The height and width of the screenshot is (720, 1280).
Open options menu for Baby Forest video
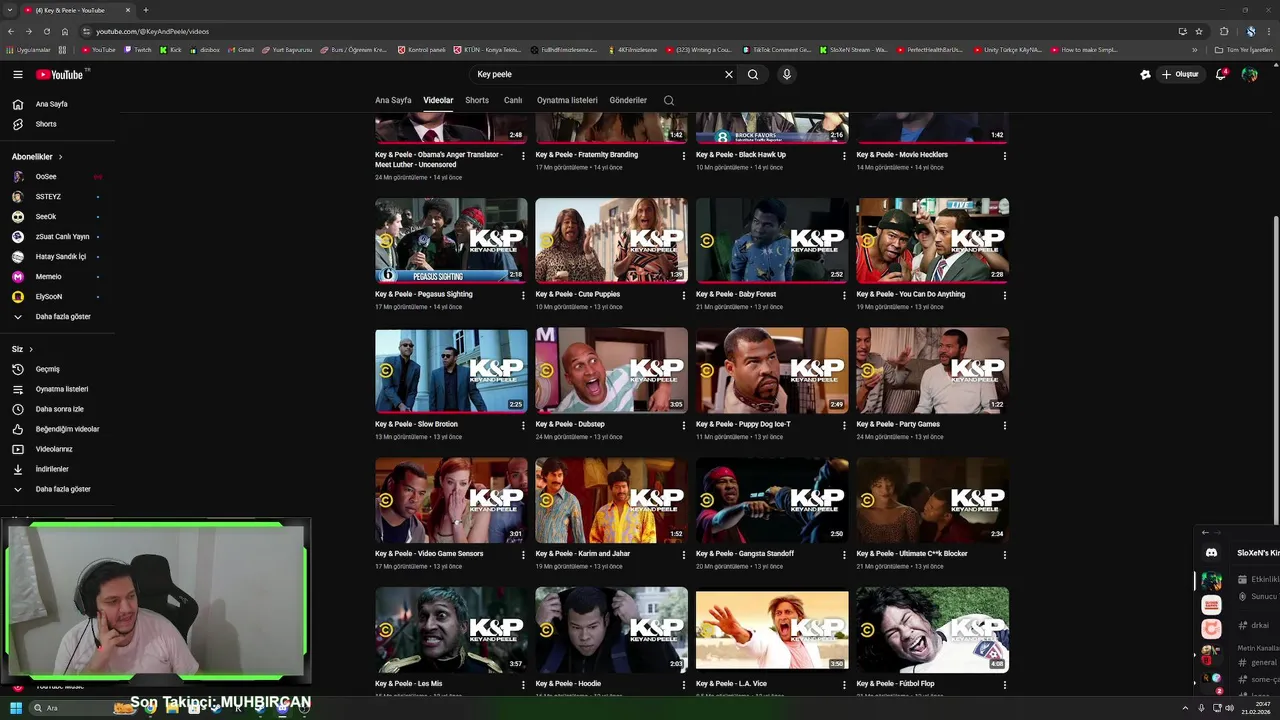[x=844, y=295]
